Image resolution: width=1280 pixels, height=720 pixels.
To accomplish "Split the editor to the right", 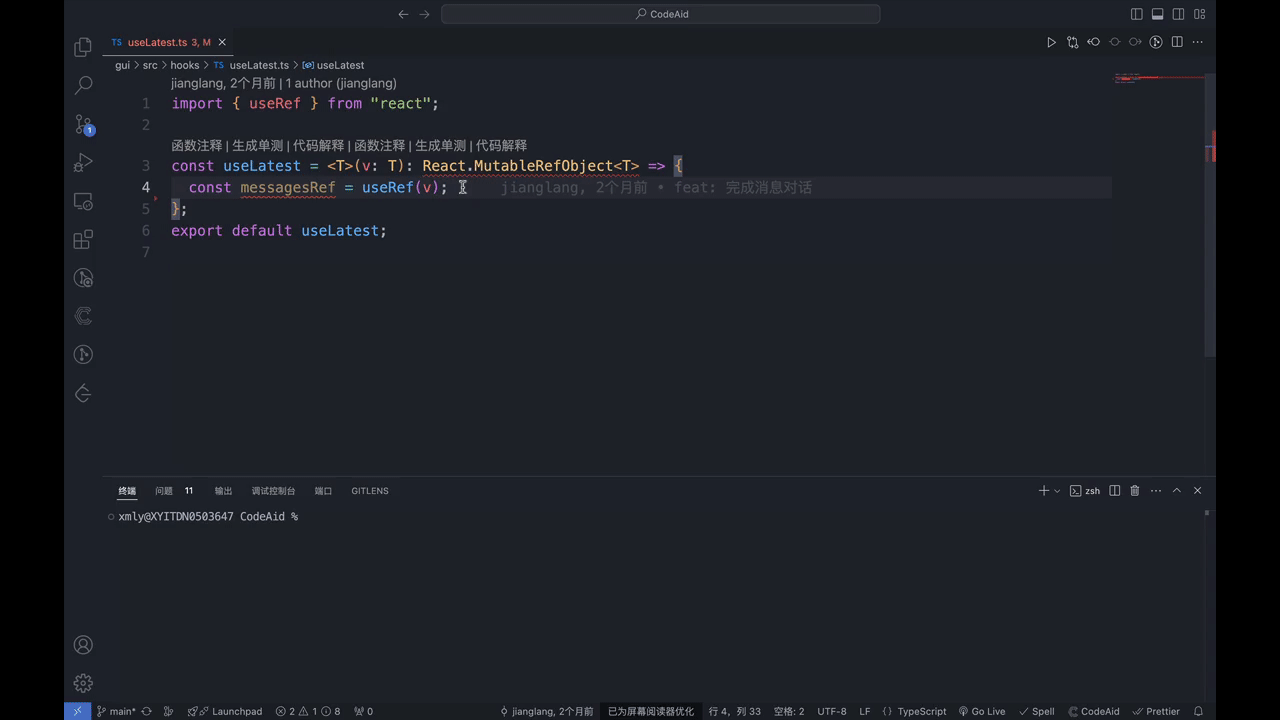I will coord(1177,42).
